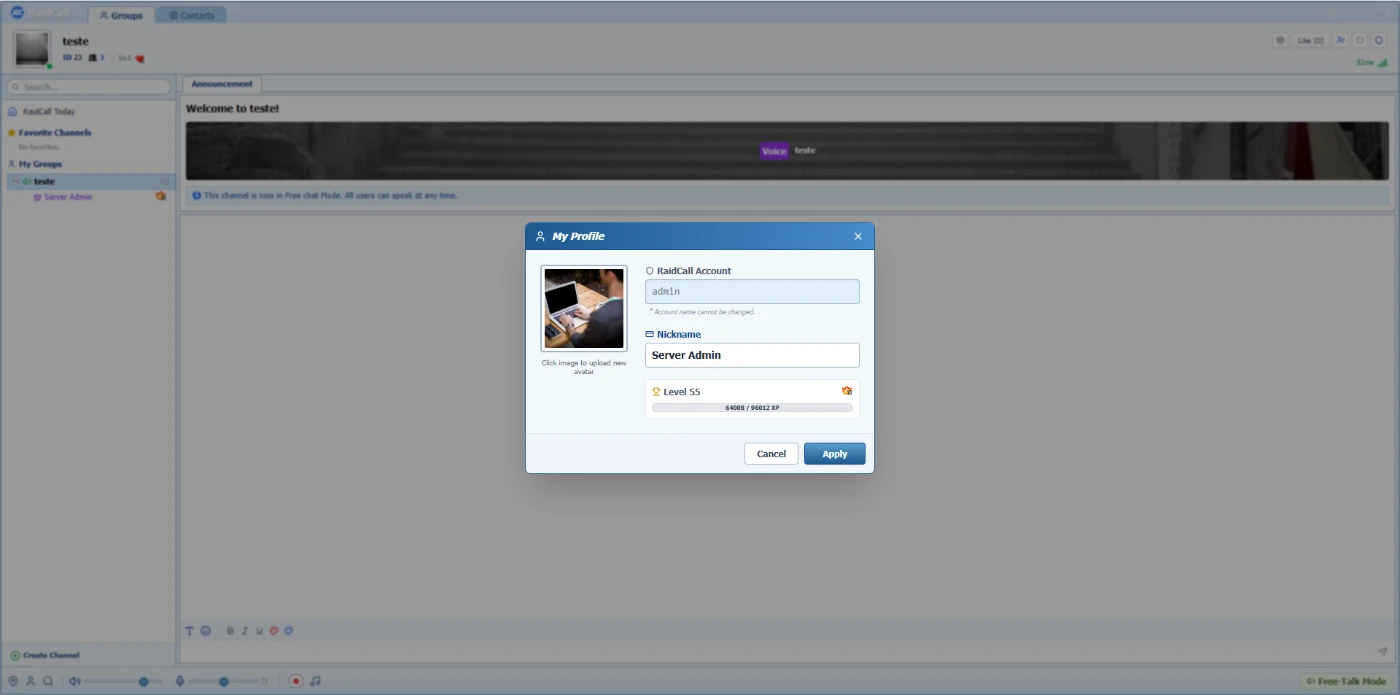Click the speaker volume slider handle

[144, 681]
